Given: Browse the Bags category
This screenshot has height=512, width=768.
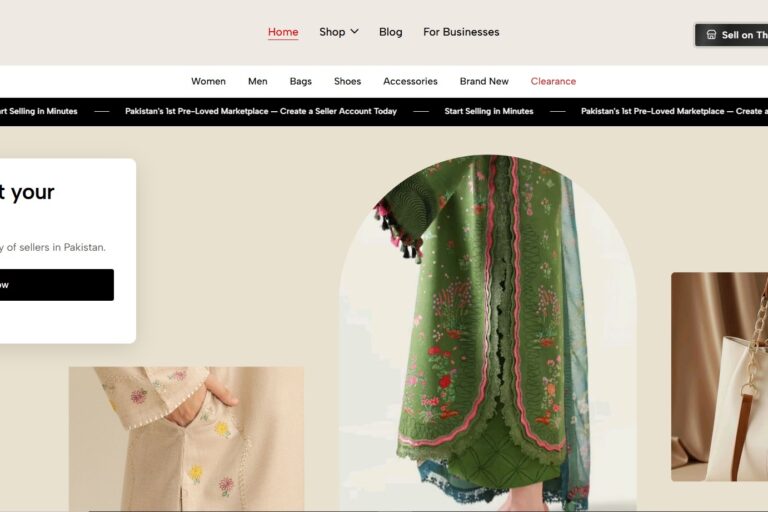Looking at the screenshot, I should coord(300,81).
